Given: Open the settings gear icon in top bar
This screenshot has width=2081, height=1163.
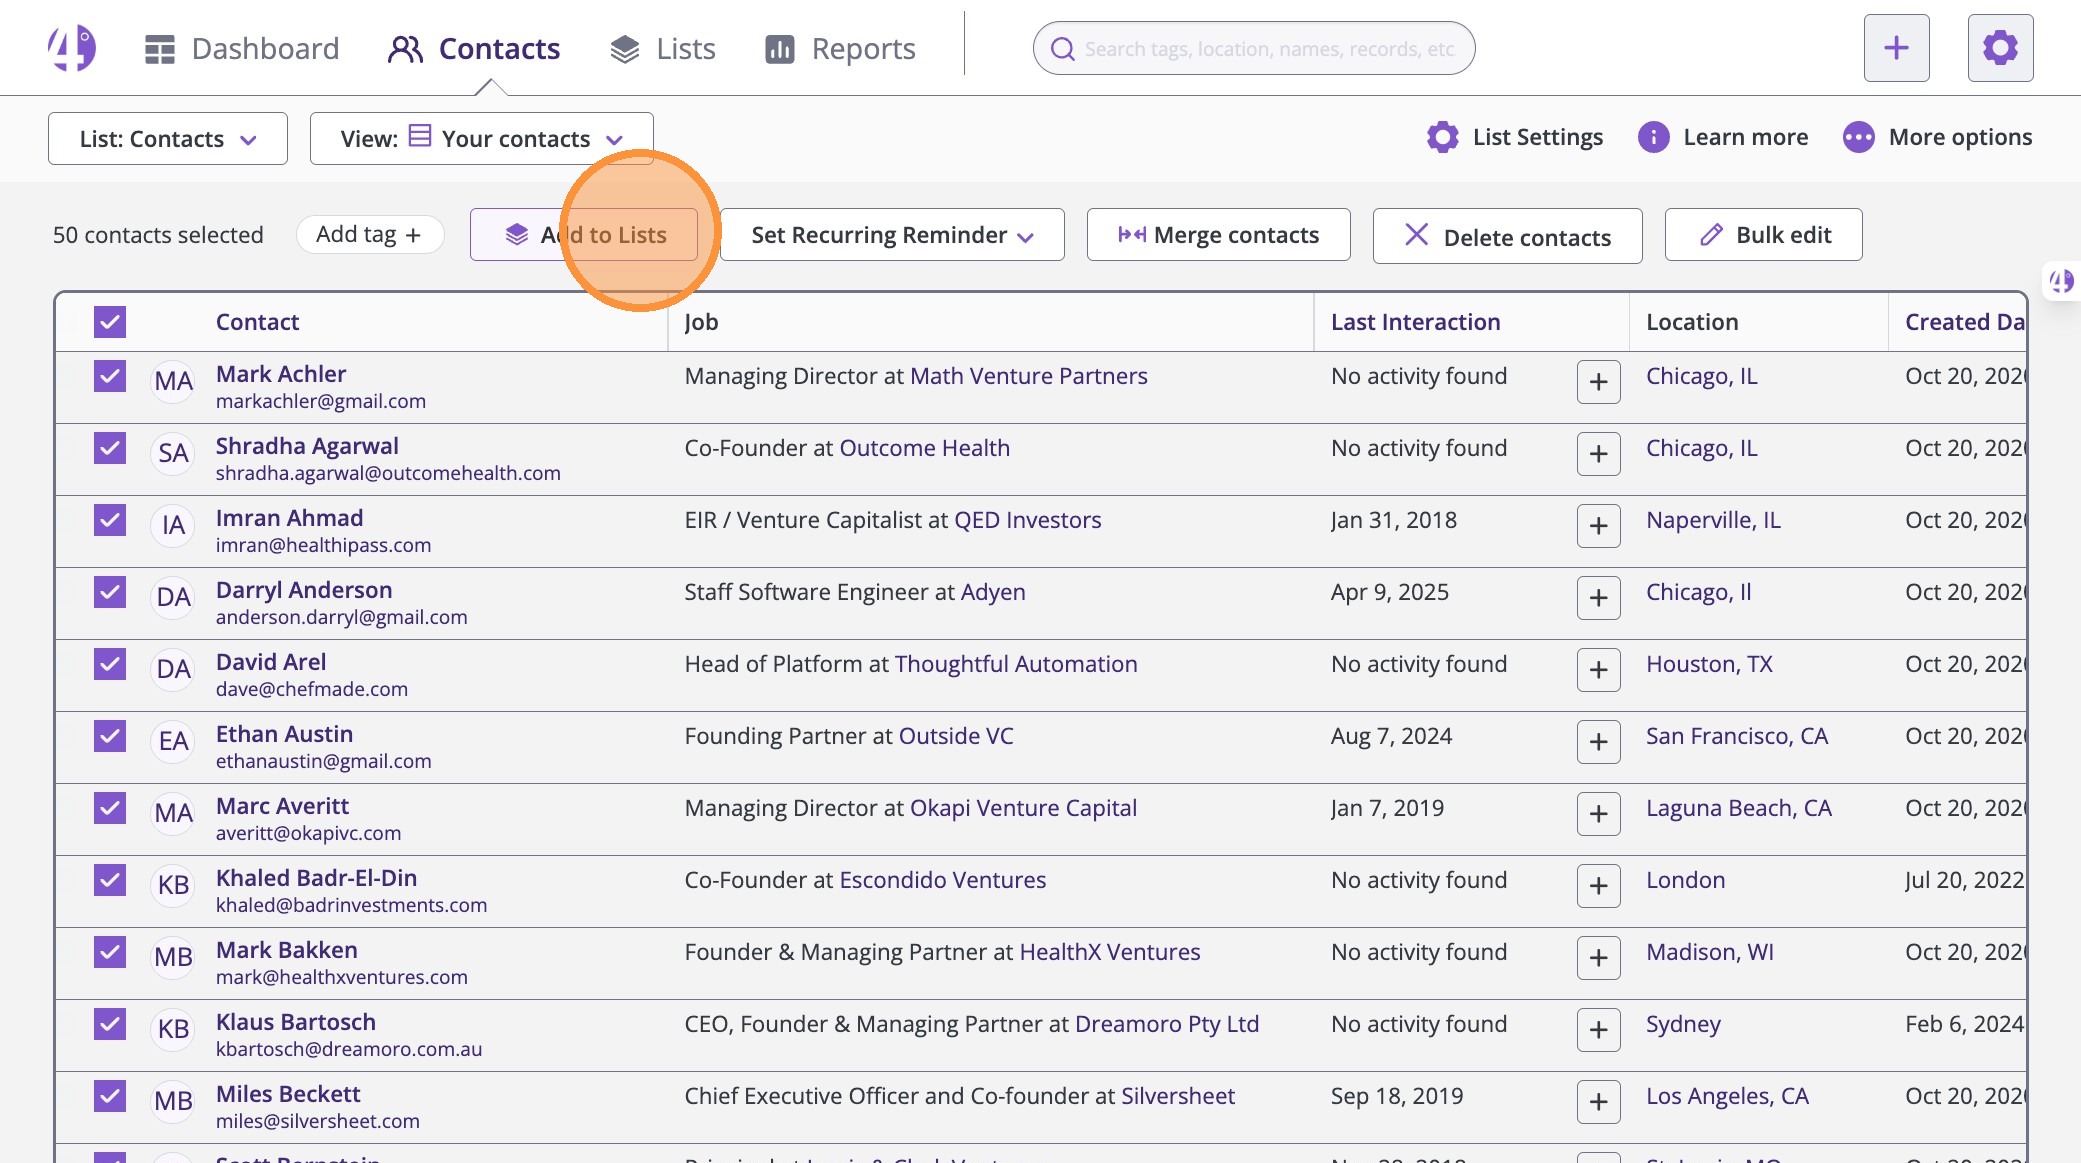Looking at the screenshot, I should tap(2000, 48).
